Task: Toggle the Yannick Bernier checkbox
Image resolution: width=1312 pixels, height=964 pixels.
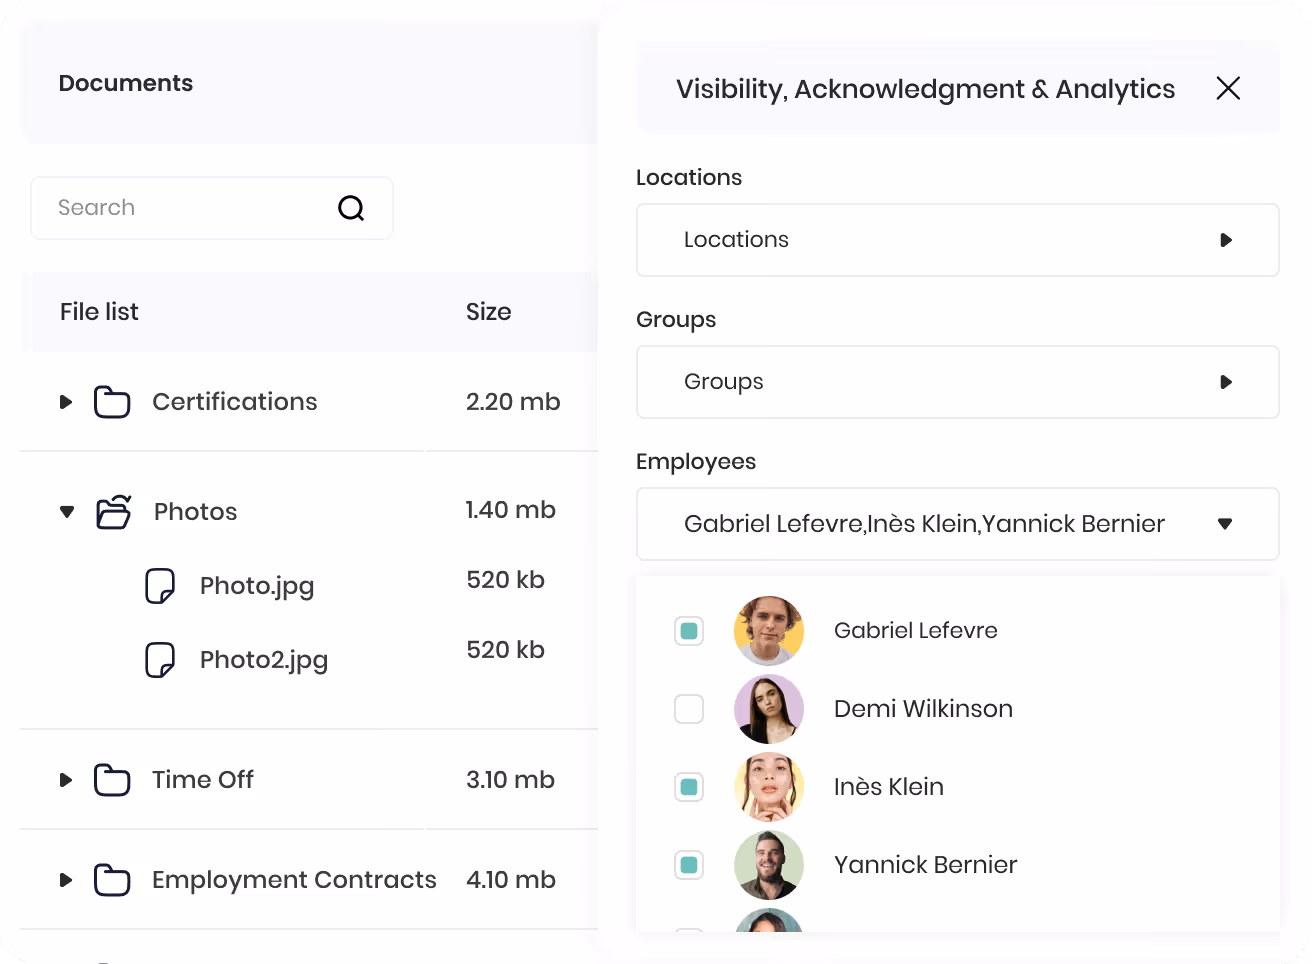Action: coord(689,865)
